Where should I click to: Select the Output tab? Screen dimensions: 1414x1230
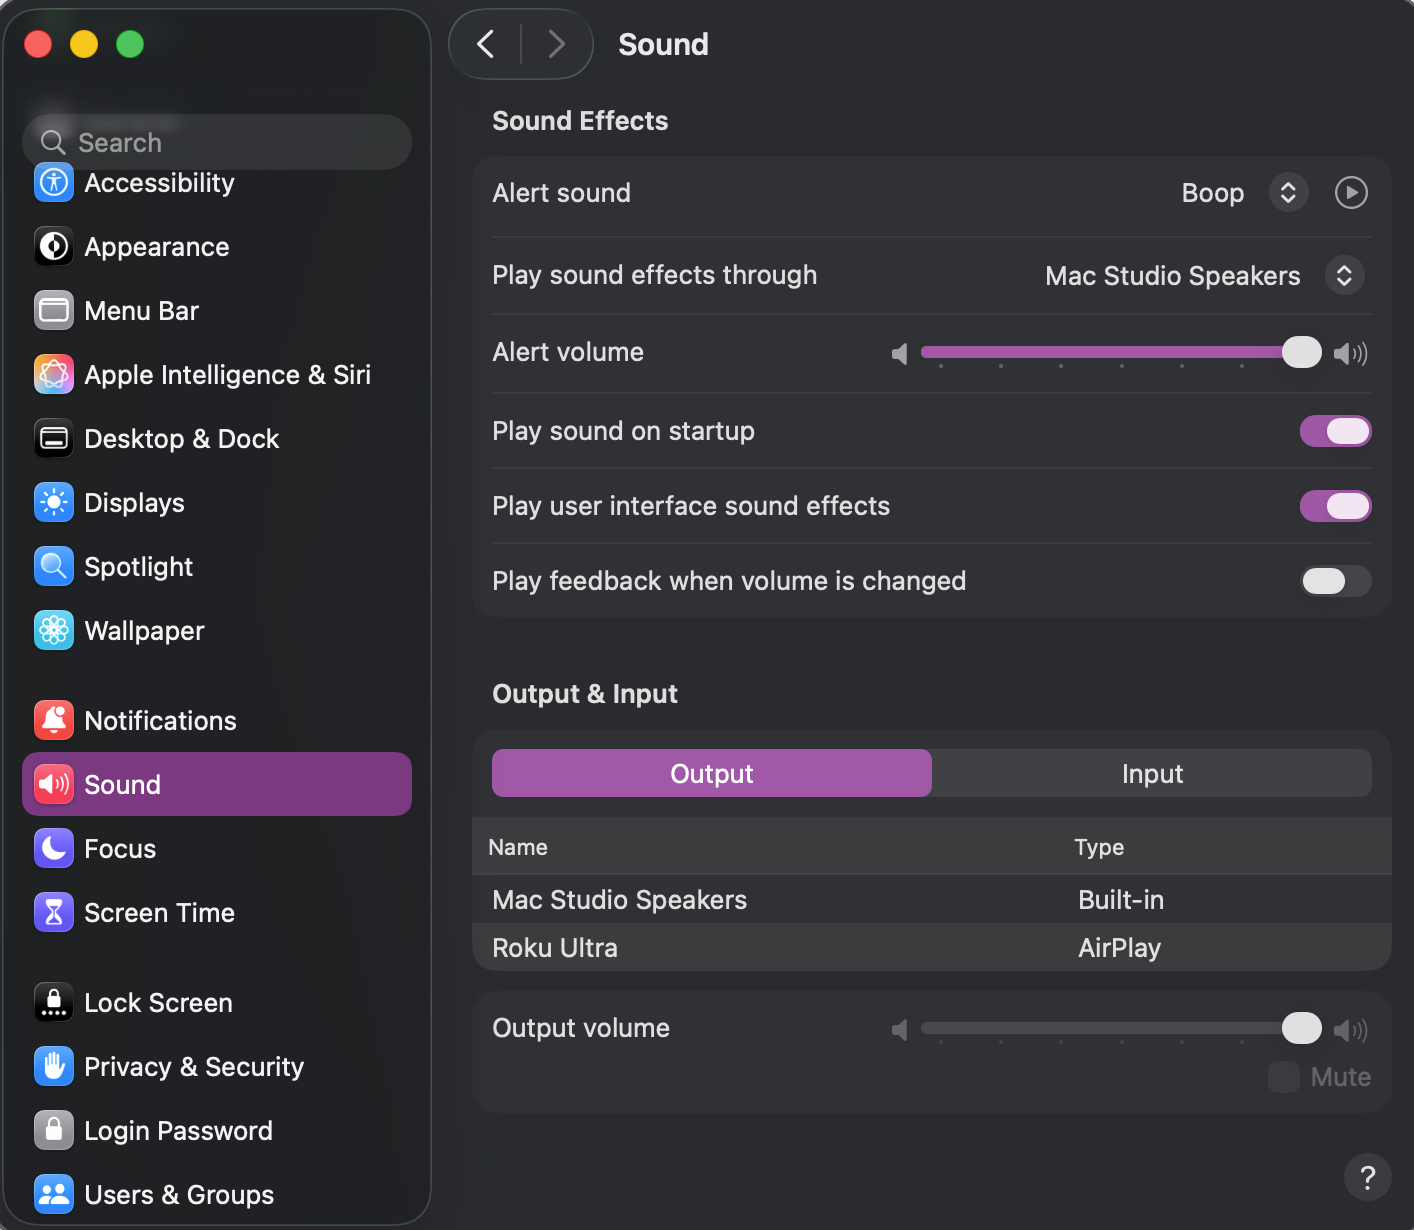(x=712, y=774)
